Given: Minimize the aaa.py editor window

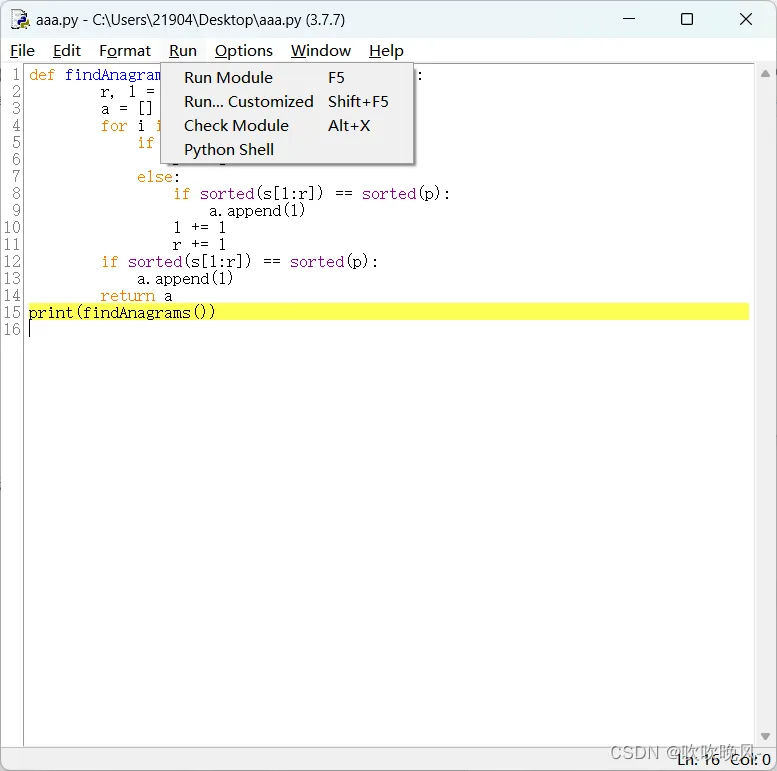Looking at the screenshot, I should tap(629, 19).
